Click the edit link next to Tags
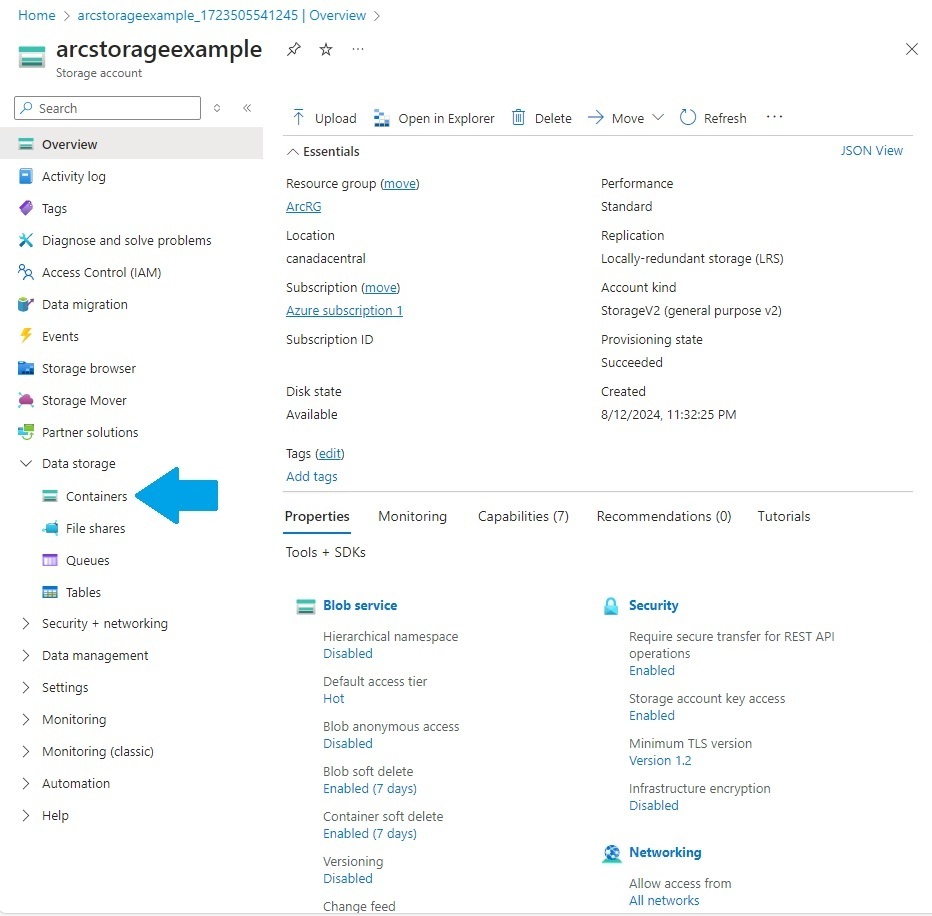Image resolution: width=932 pixels, height=916 pixels. [330, 454]
